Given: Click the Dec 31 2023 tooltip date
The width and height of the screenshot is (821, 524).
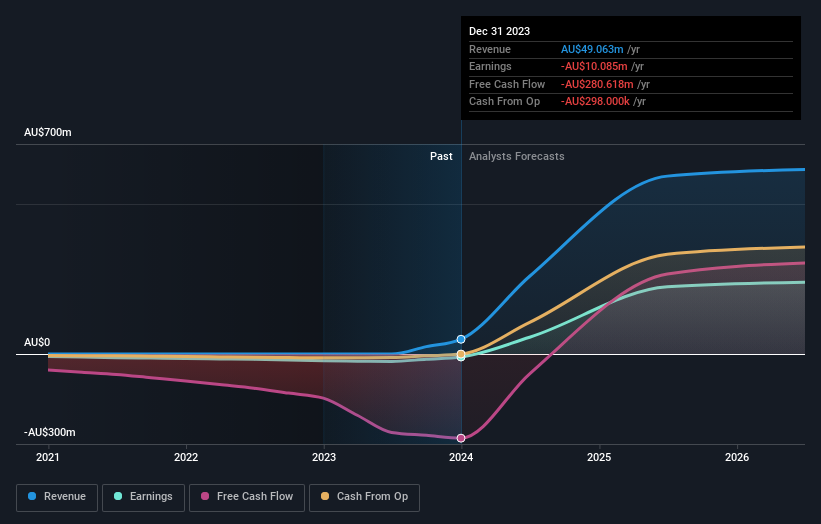Looking at the screenshot, I should point(500,31).
